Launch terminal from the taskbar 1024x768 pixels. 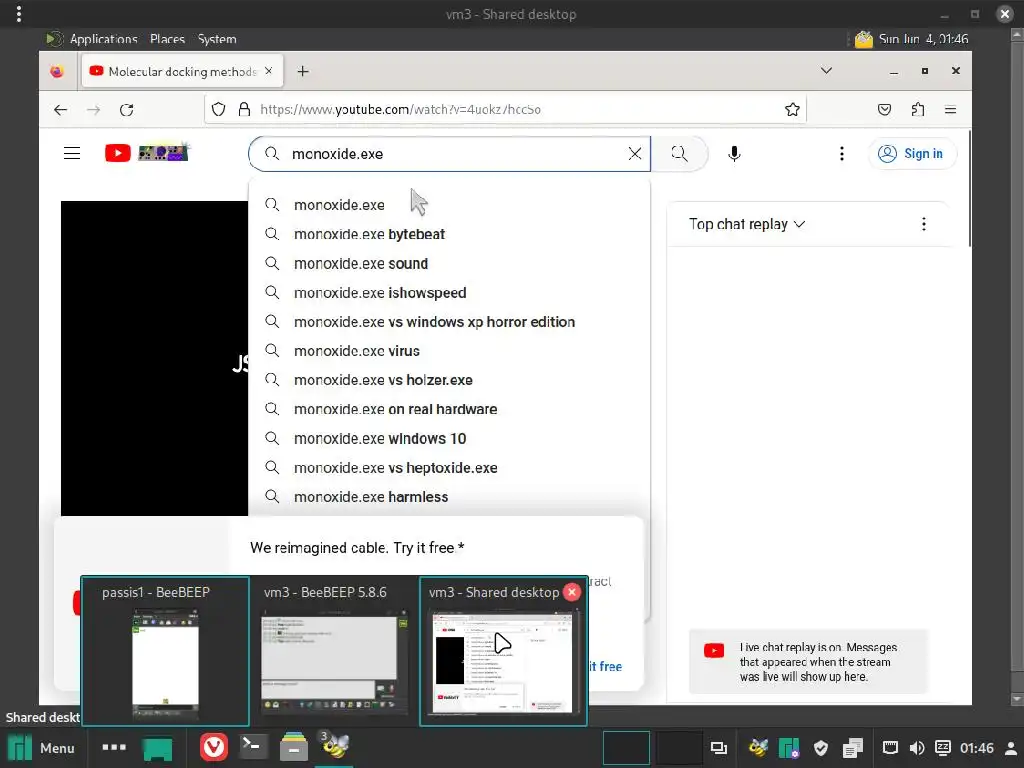click(253, 746)
